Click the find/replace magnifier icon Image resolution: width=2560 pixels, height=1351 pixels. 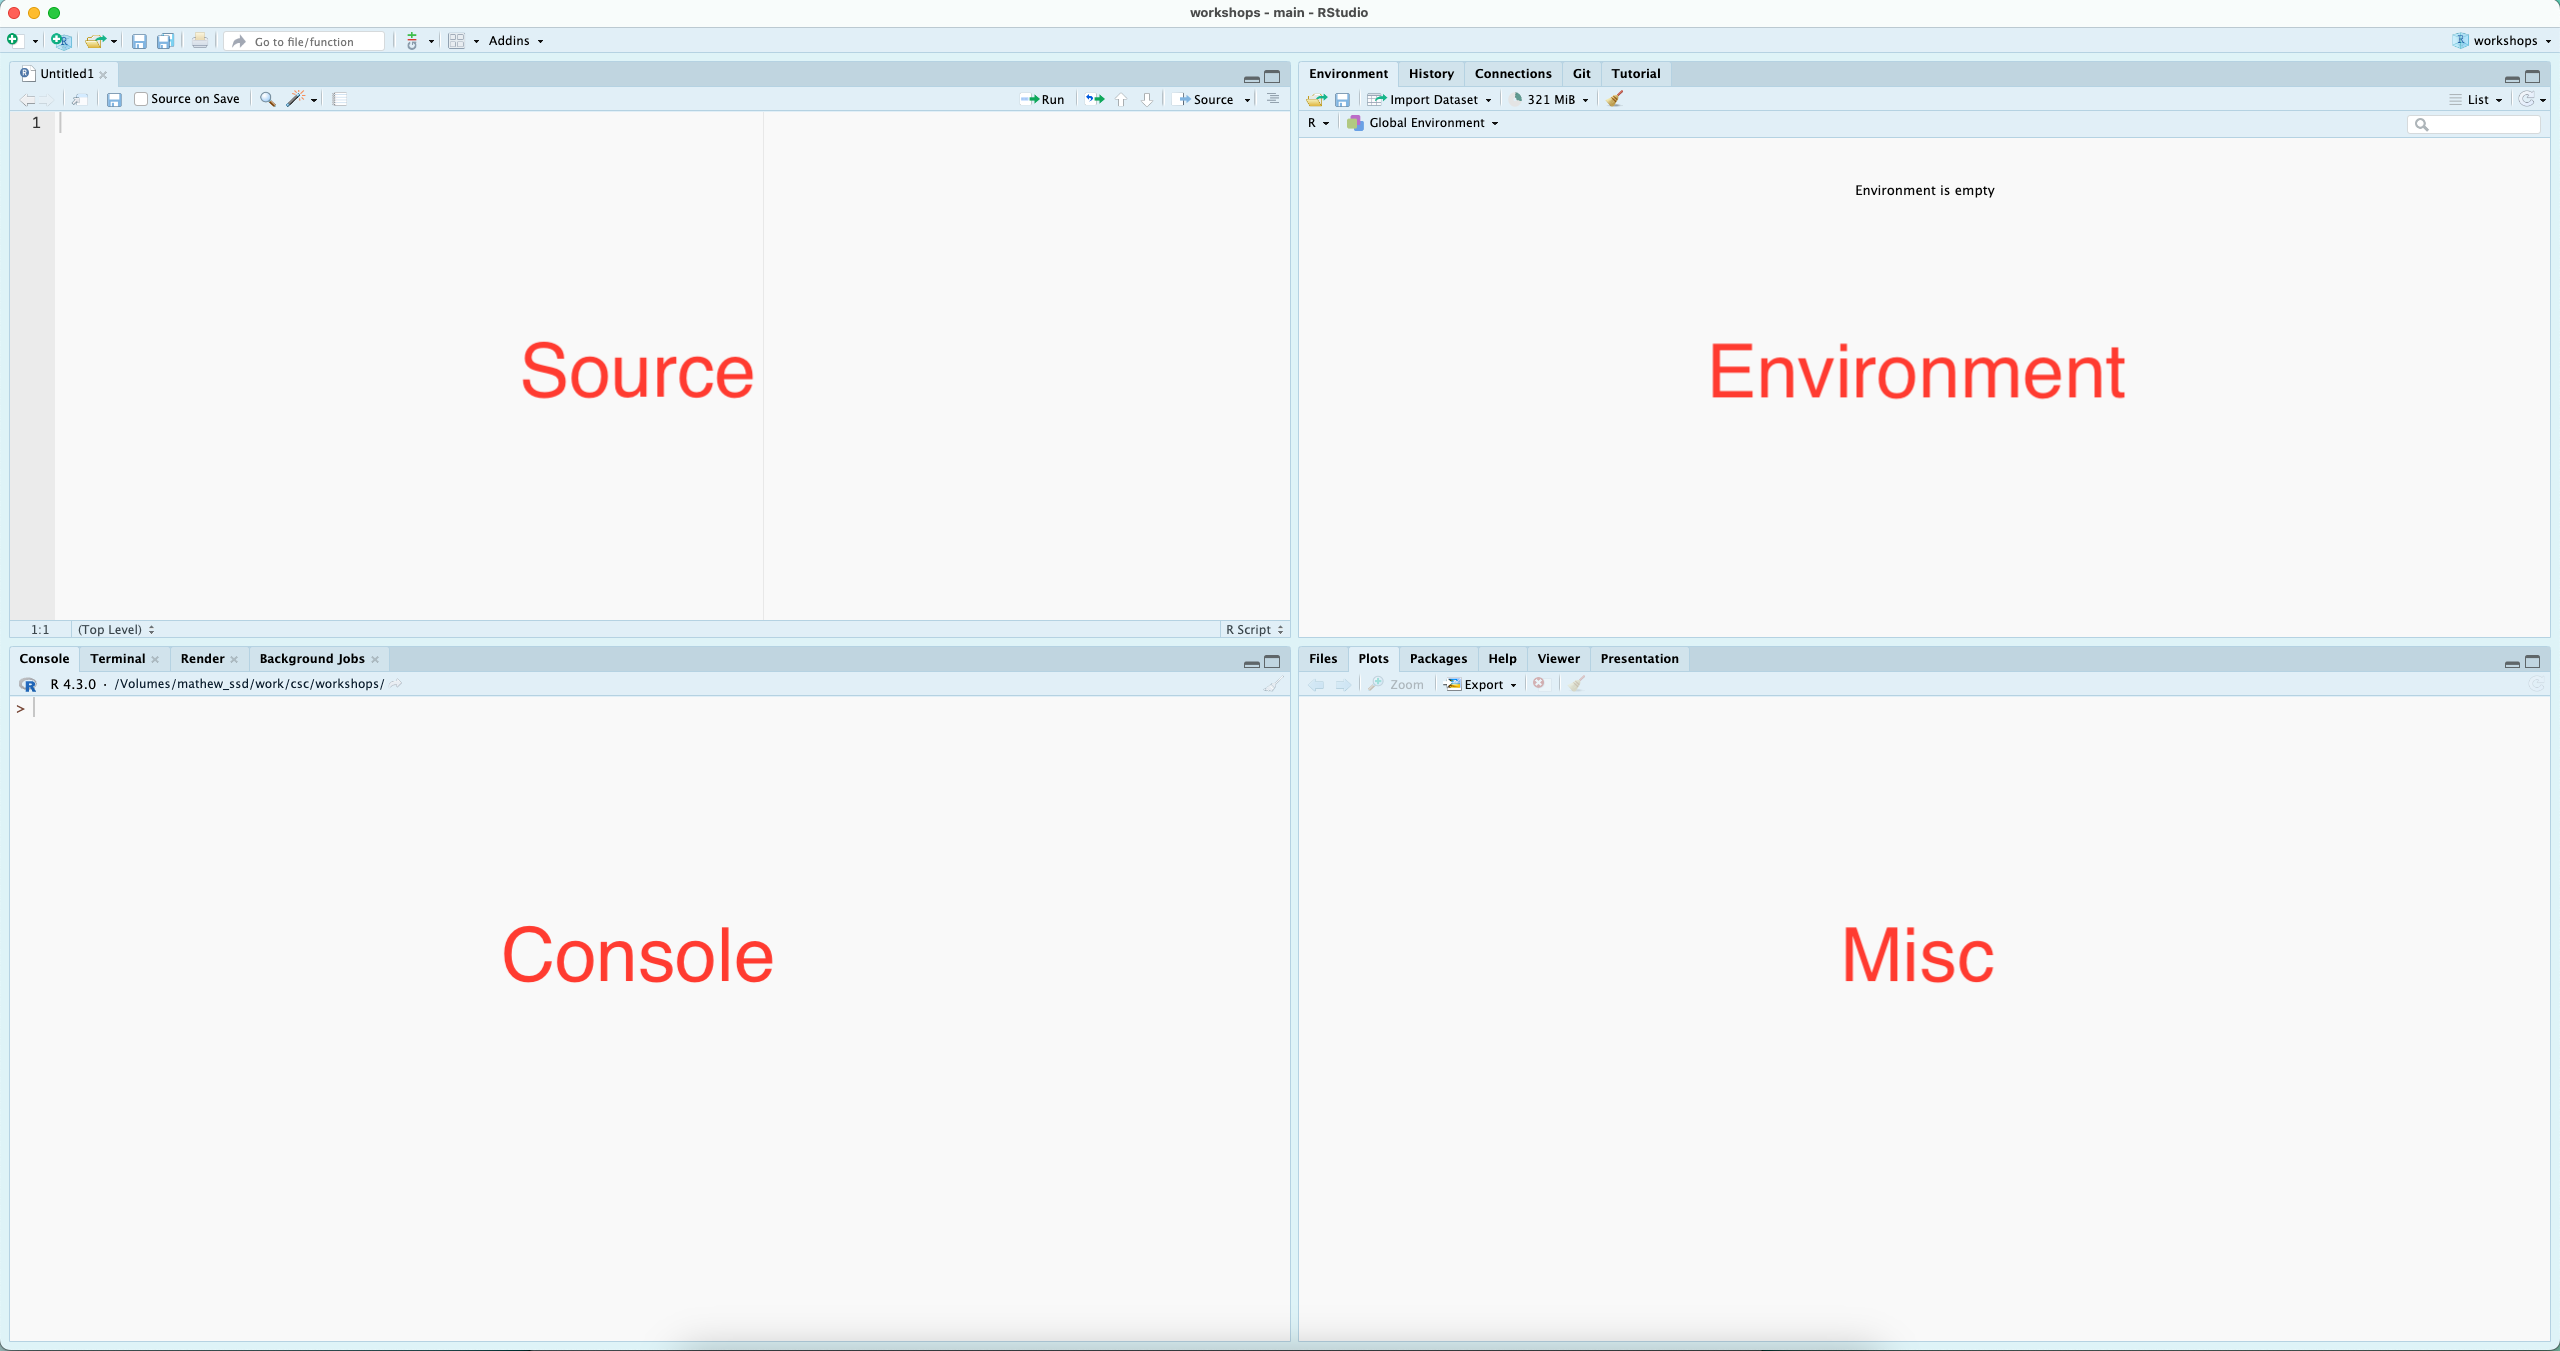267,99
